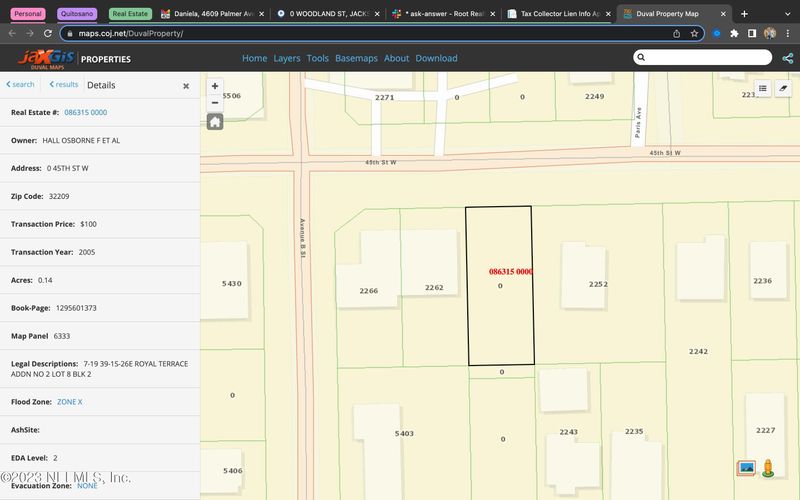This screenshot has height=500, width=800.
Task: Click the search magnifier icon
Action: point(641,57)
